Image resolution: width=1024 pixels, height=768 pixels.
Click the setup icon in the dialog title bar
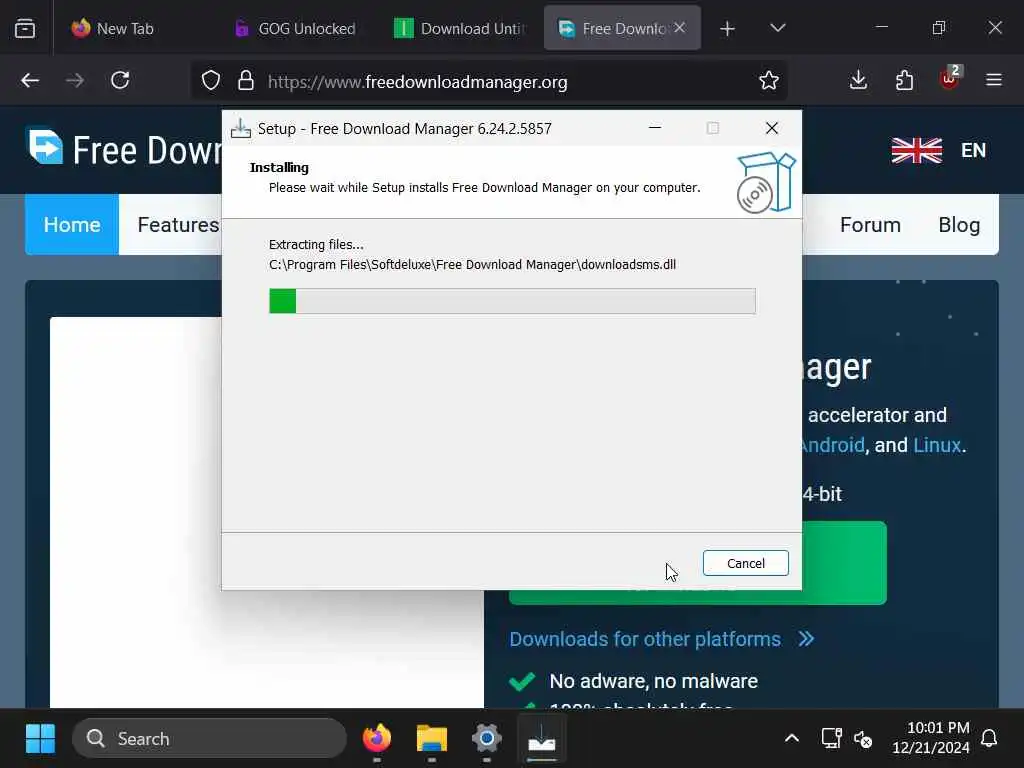pos(240,128)
